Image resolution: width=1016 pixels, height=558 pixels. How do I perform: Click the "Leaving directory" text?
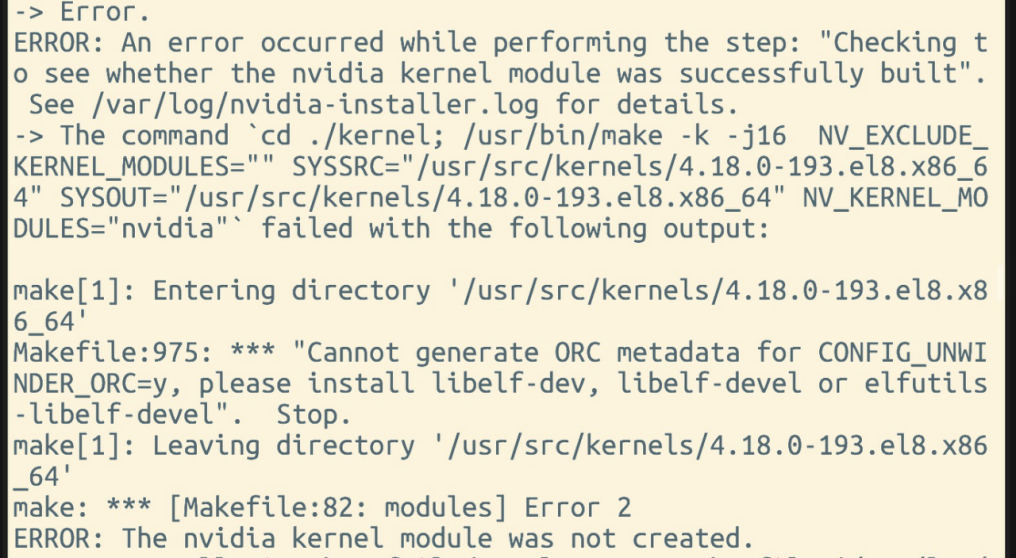coord(262,445)
